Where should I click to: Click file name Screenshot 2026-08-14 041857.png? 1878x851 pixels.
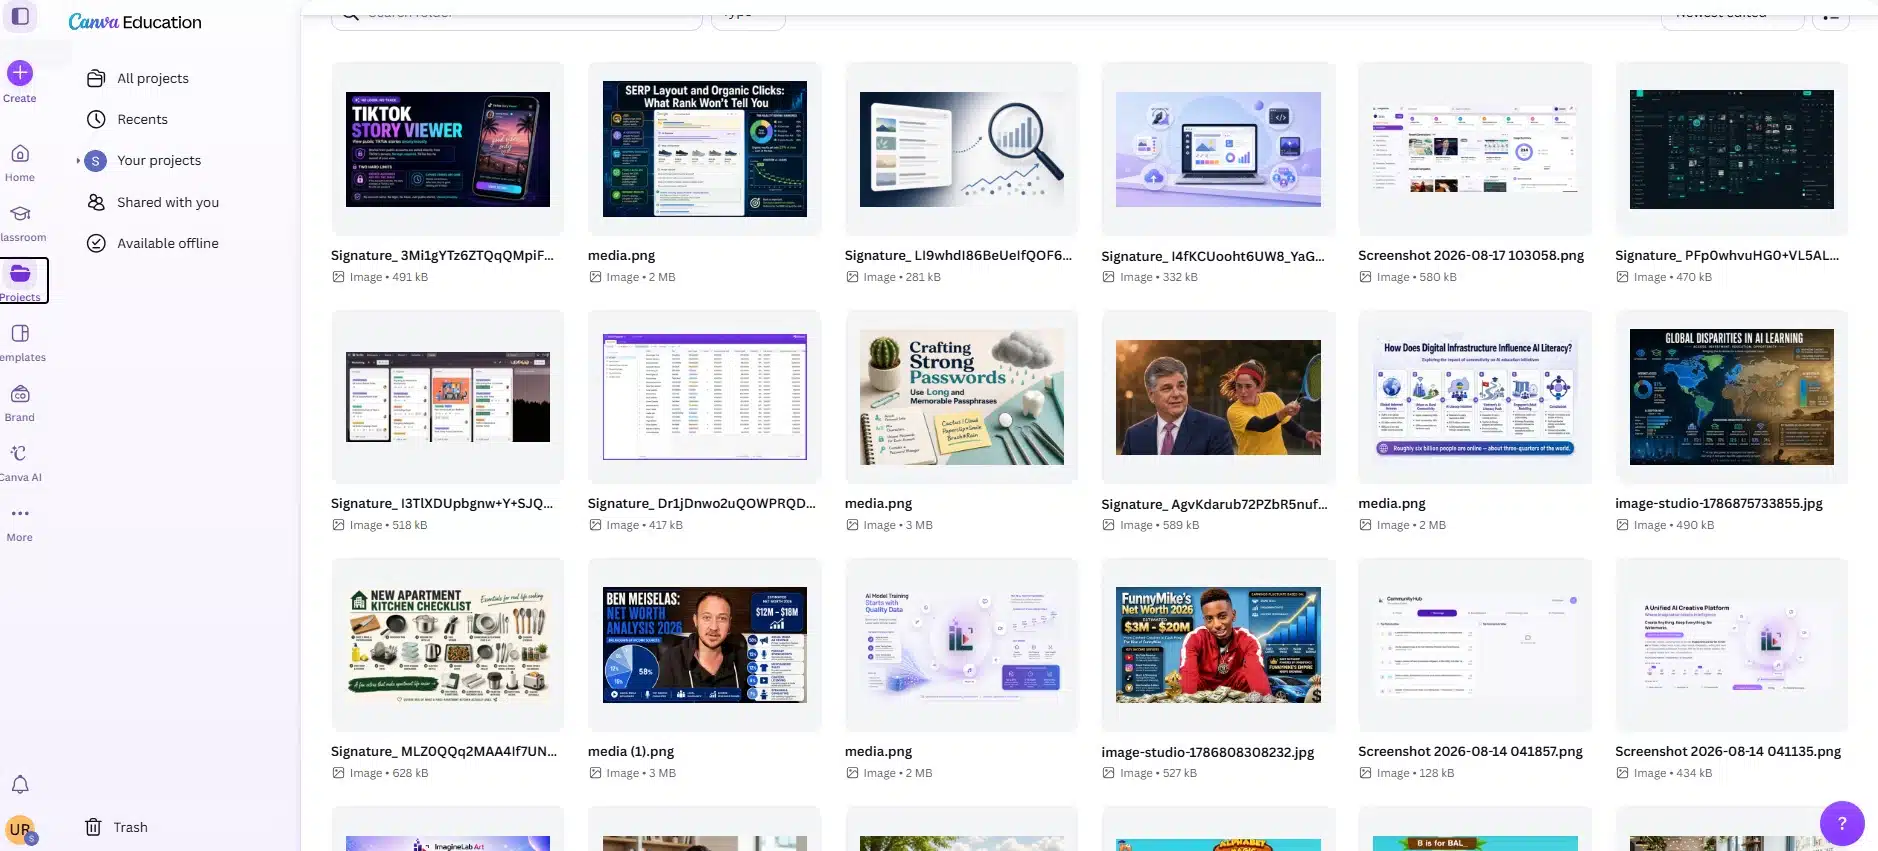pyautogui.click(x=1470, y=751)
